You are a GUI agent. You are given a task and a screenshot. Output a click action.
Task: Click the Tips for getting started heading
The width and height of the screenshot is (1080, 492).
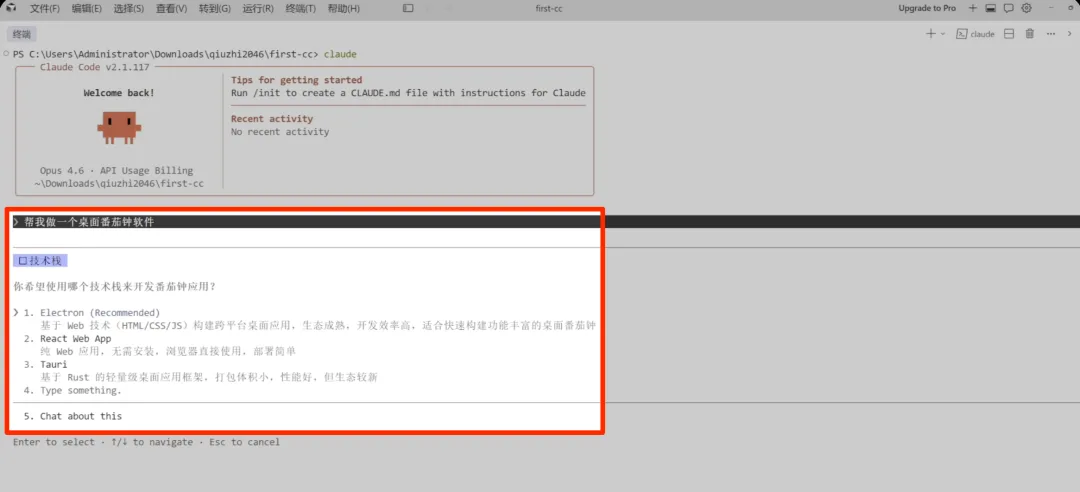point(297,80)
